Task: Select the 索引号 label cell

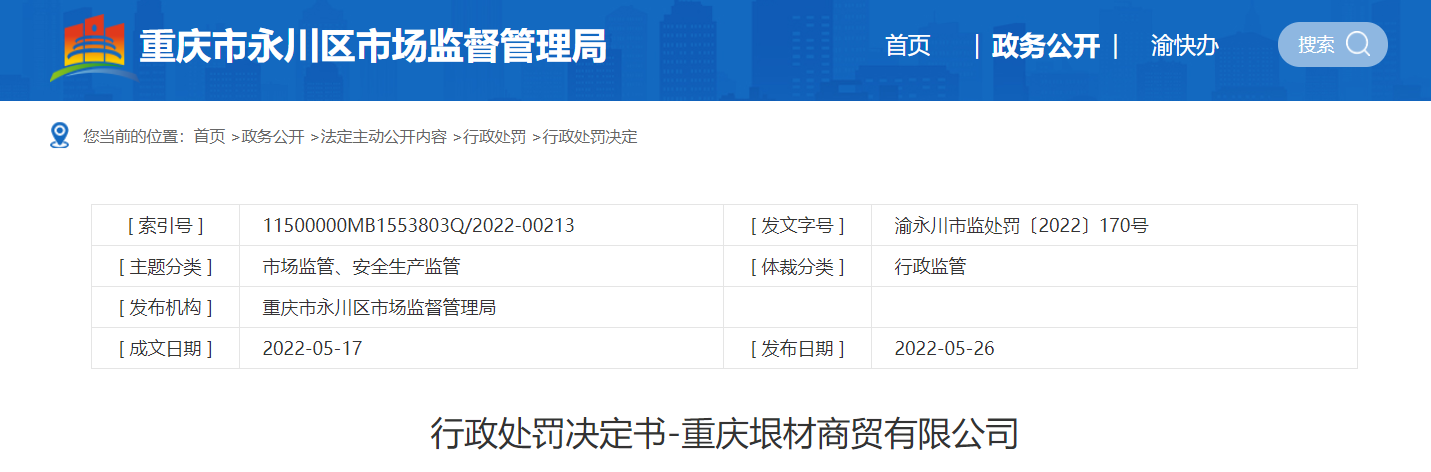Action: click(166, 226)
